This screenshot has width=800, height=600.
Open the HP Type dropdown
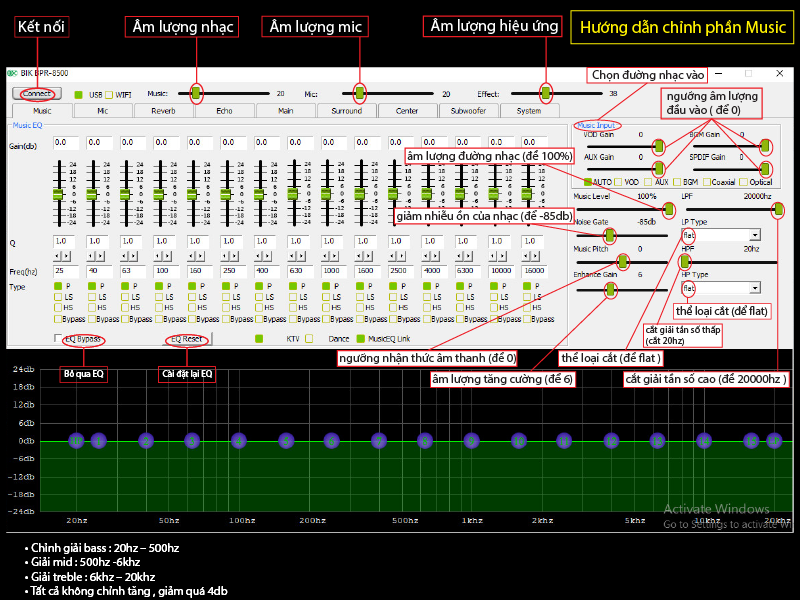coord(755,288)
